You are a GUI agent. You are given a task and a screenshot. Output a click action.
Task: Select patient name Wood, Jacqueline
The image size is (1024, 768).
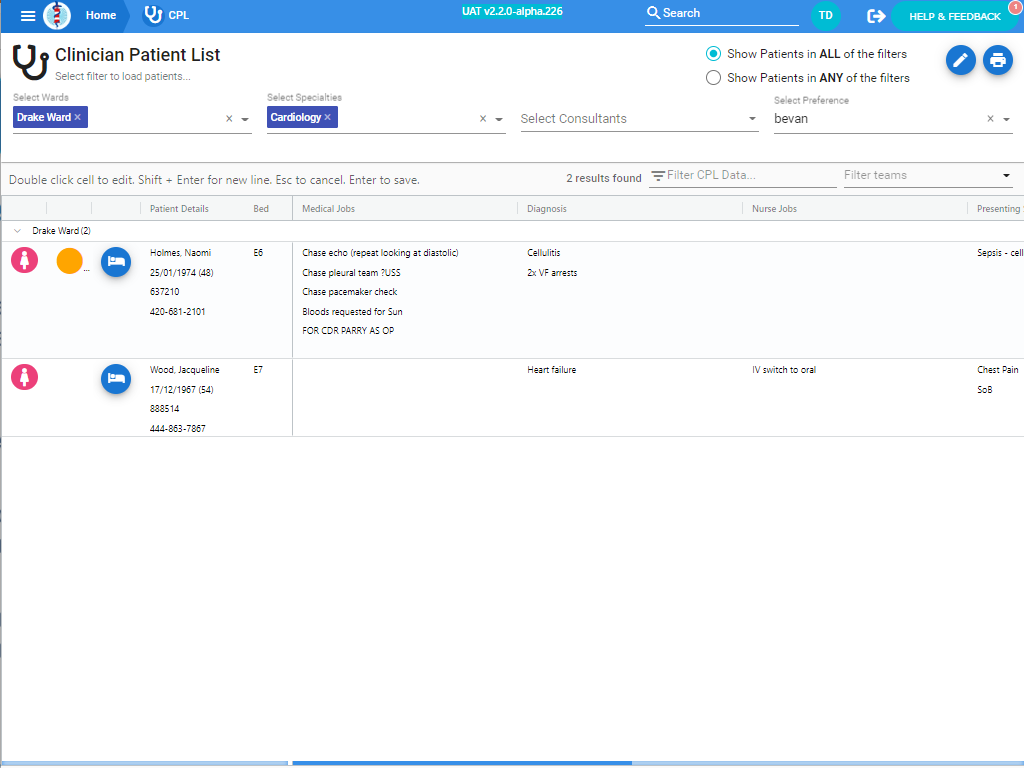[x=184, y=370]
